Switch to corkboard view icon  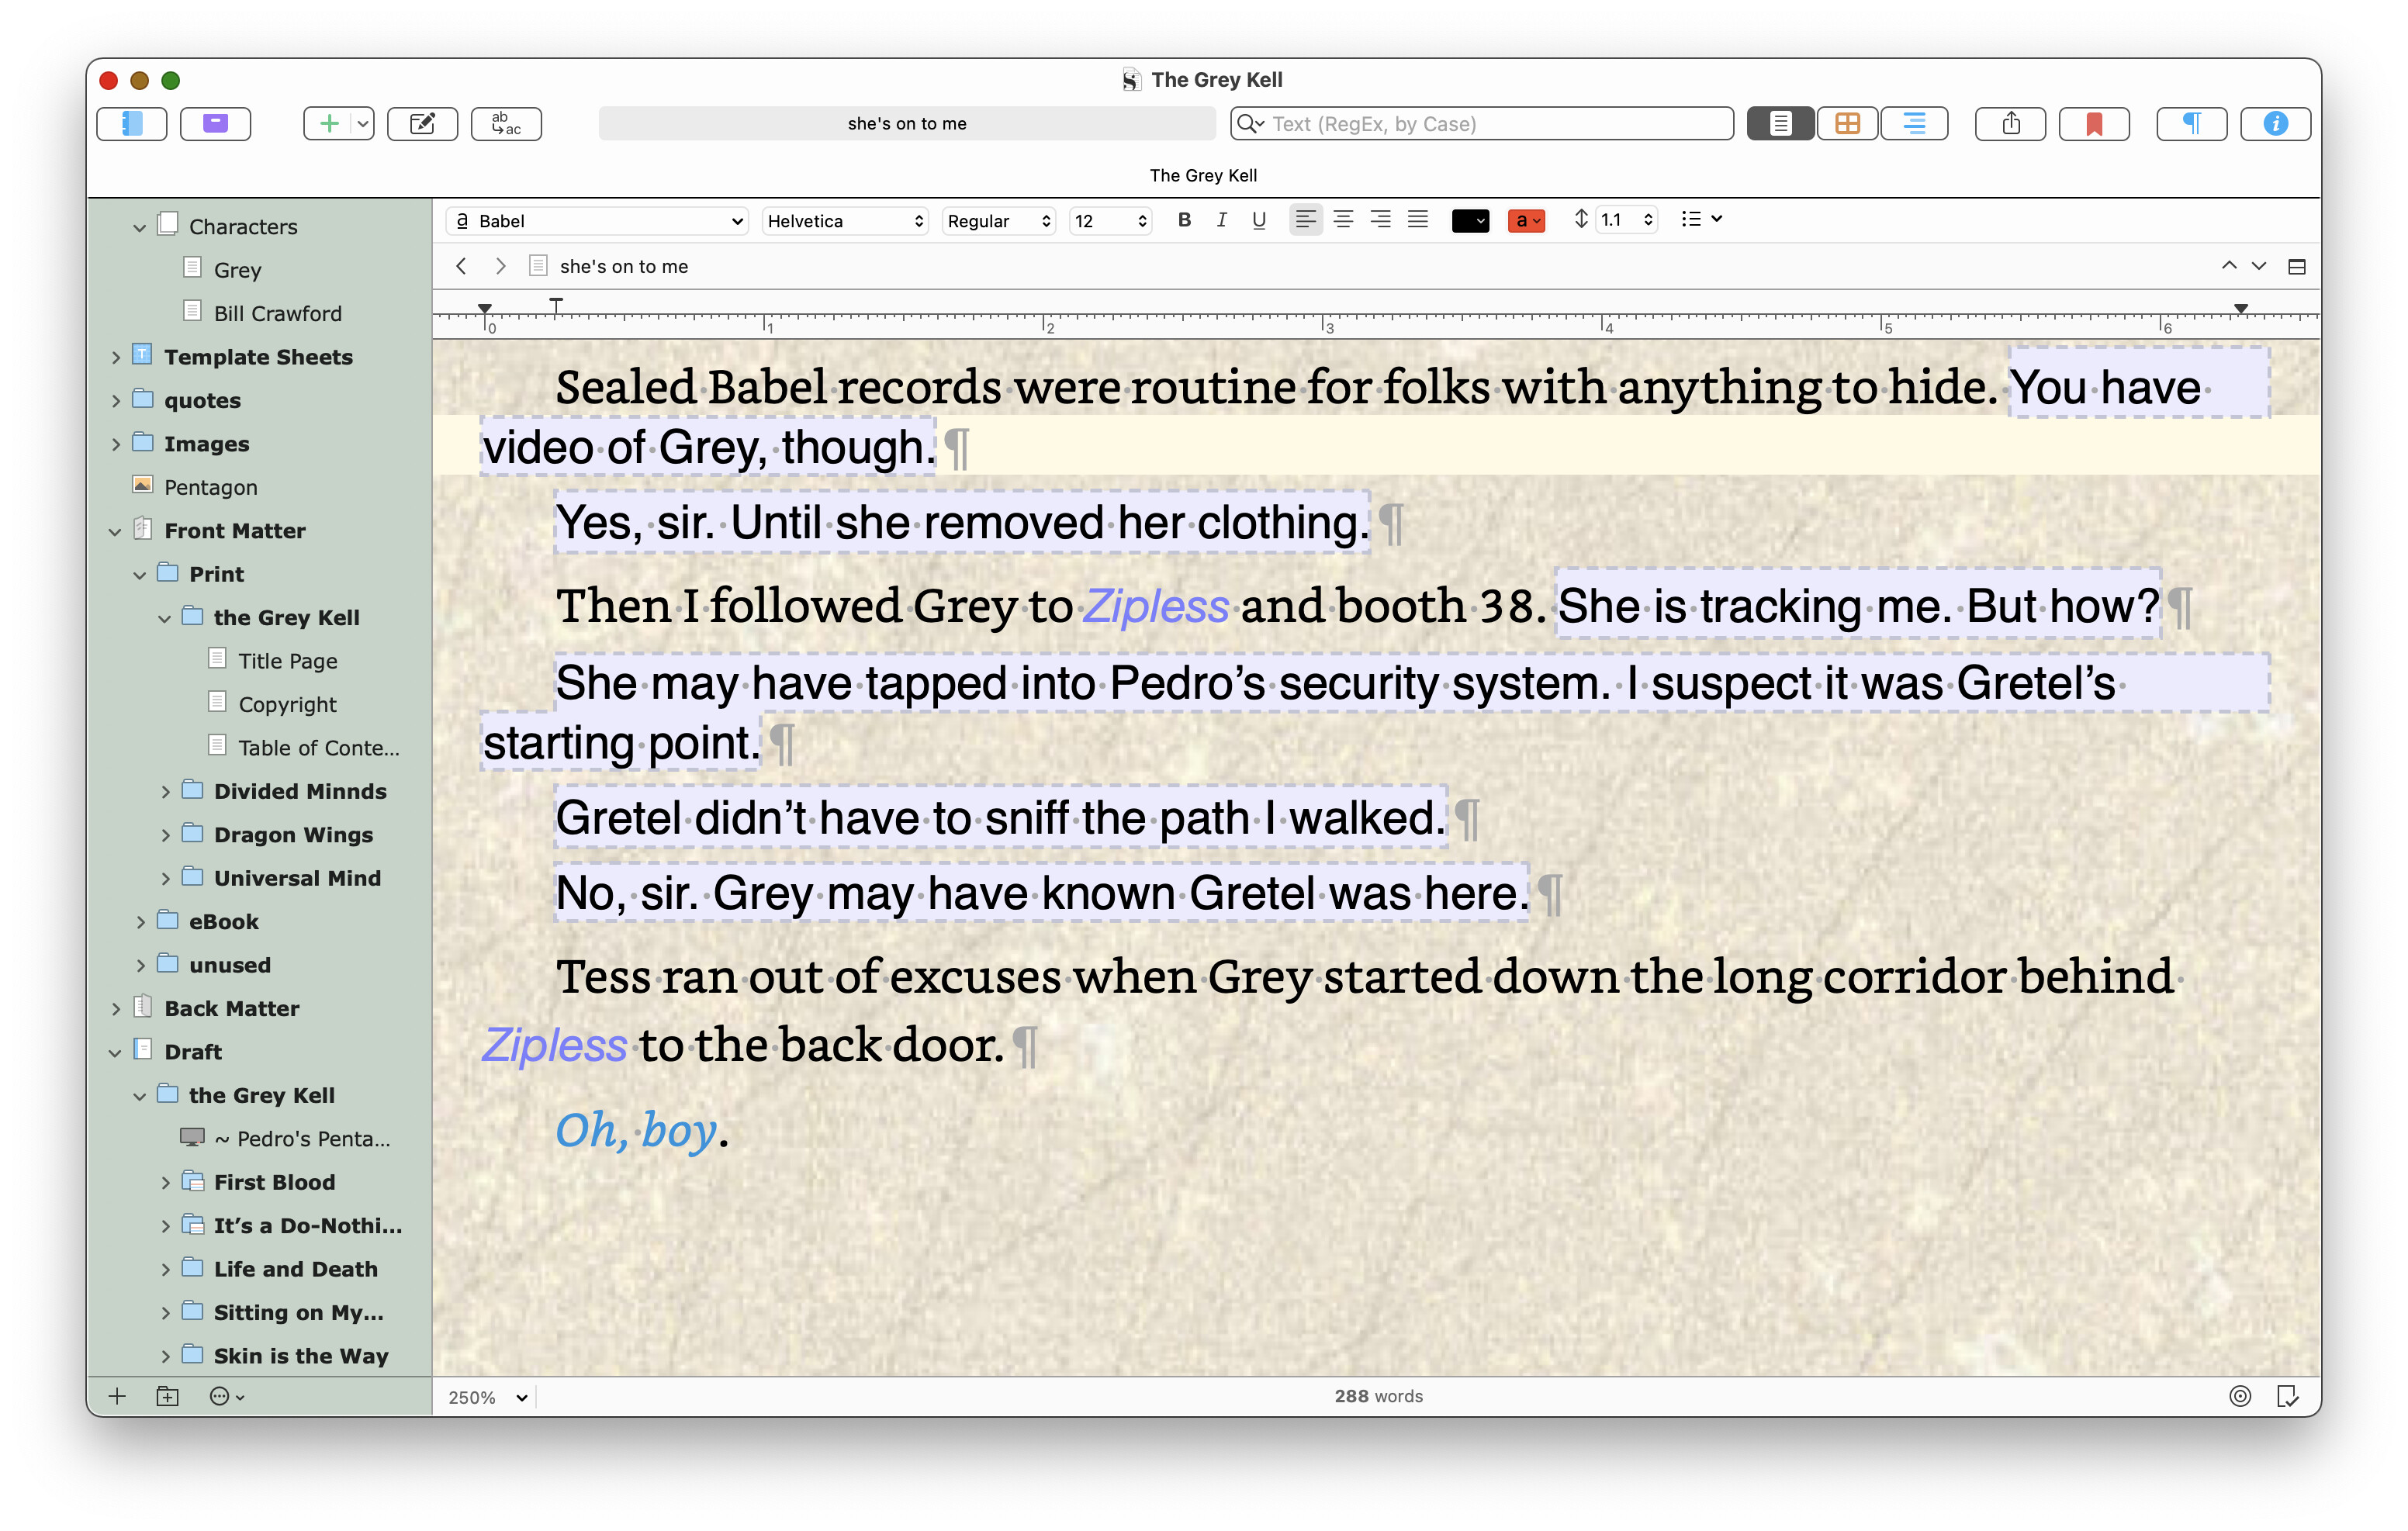click(1847, 123)
